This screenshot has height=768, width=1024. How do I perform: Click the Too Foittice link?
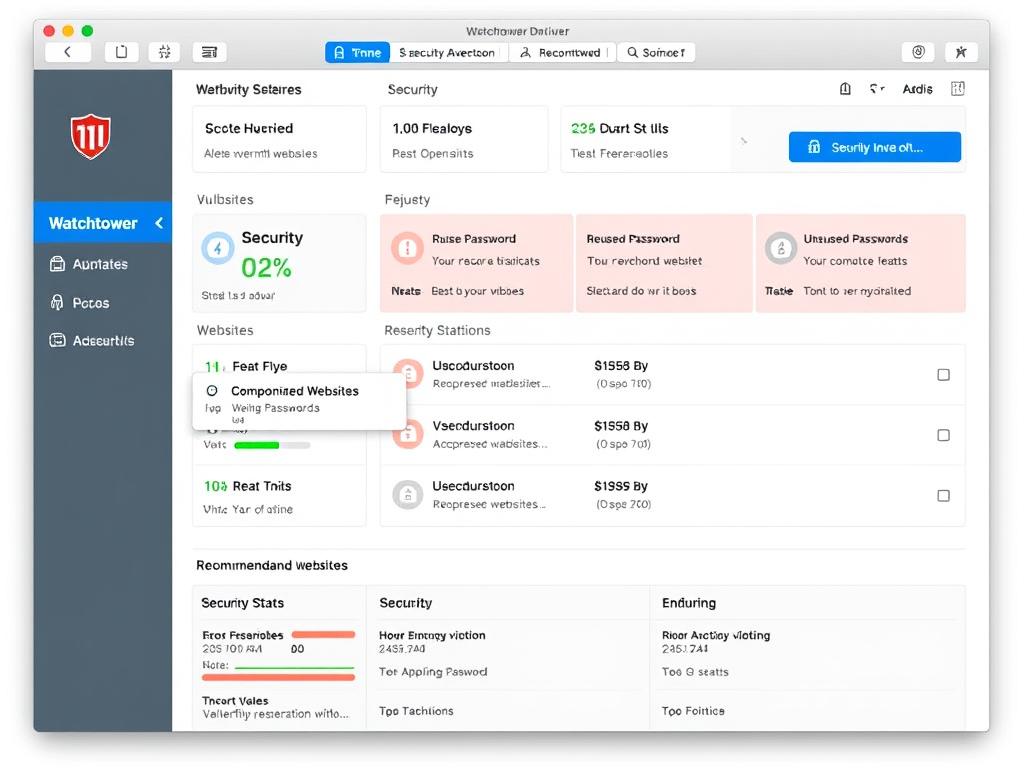(x=693, y=711)
